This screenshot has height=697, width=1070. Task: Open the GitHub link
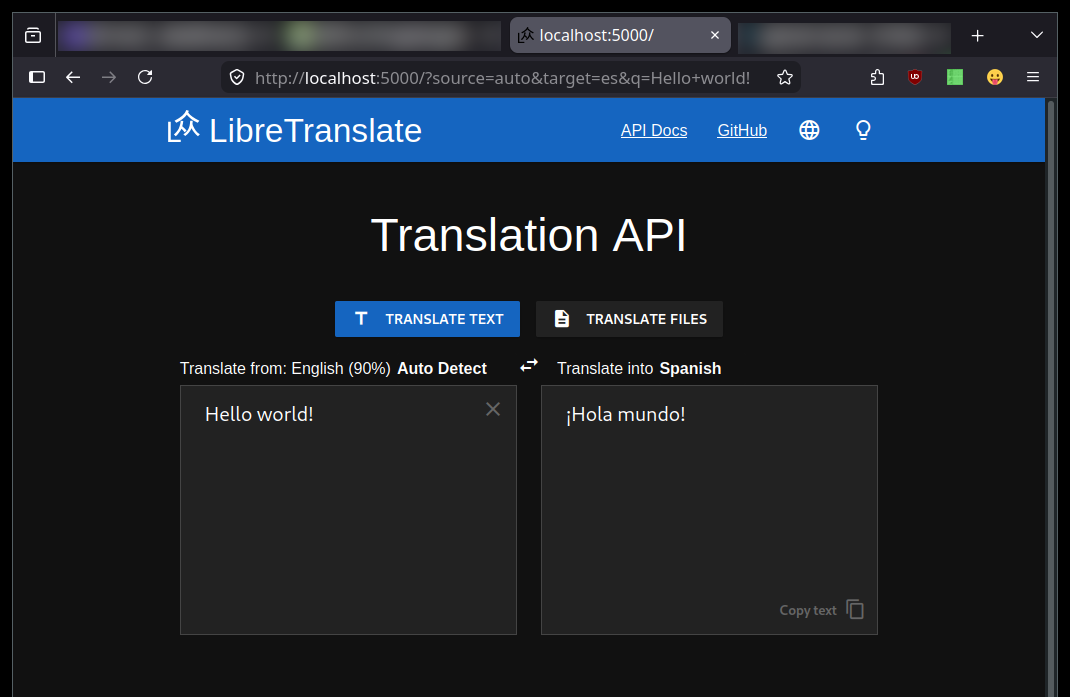[x=742, y=130]
